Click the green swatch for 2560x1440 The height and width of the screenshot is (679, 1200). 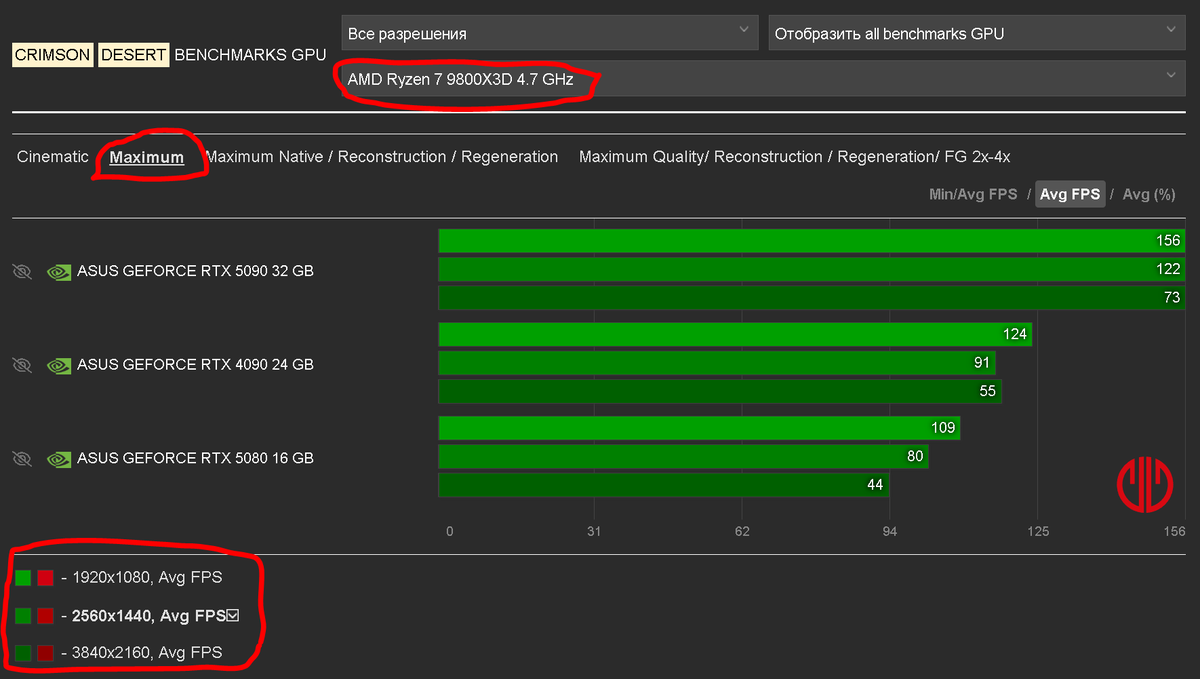coord(23,616)
